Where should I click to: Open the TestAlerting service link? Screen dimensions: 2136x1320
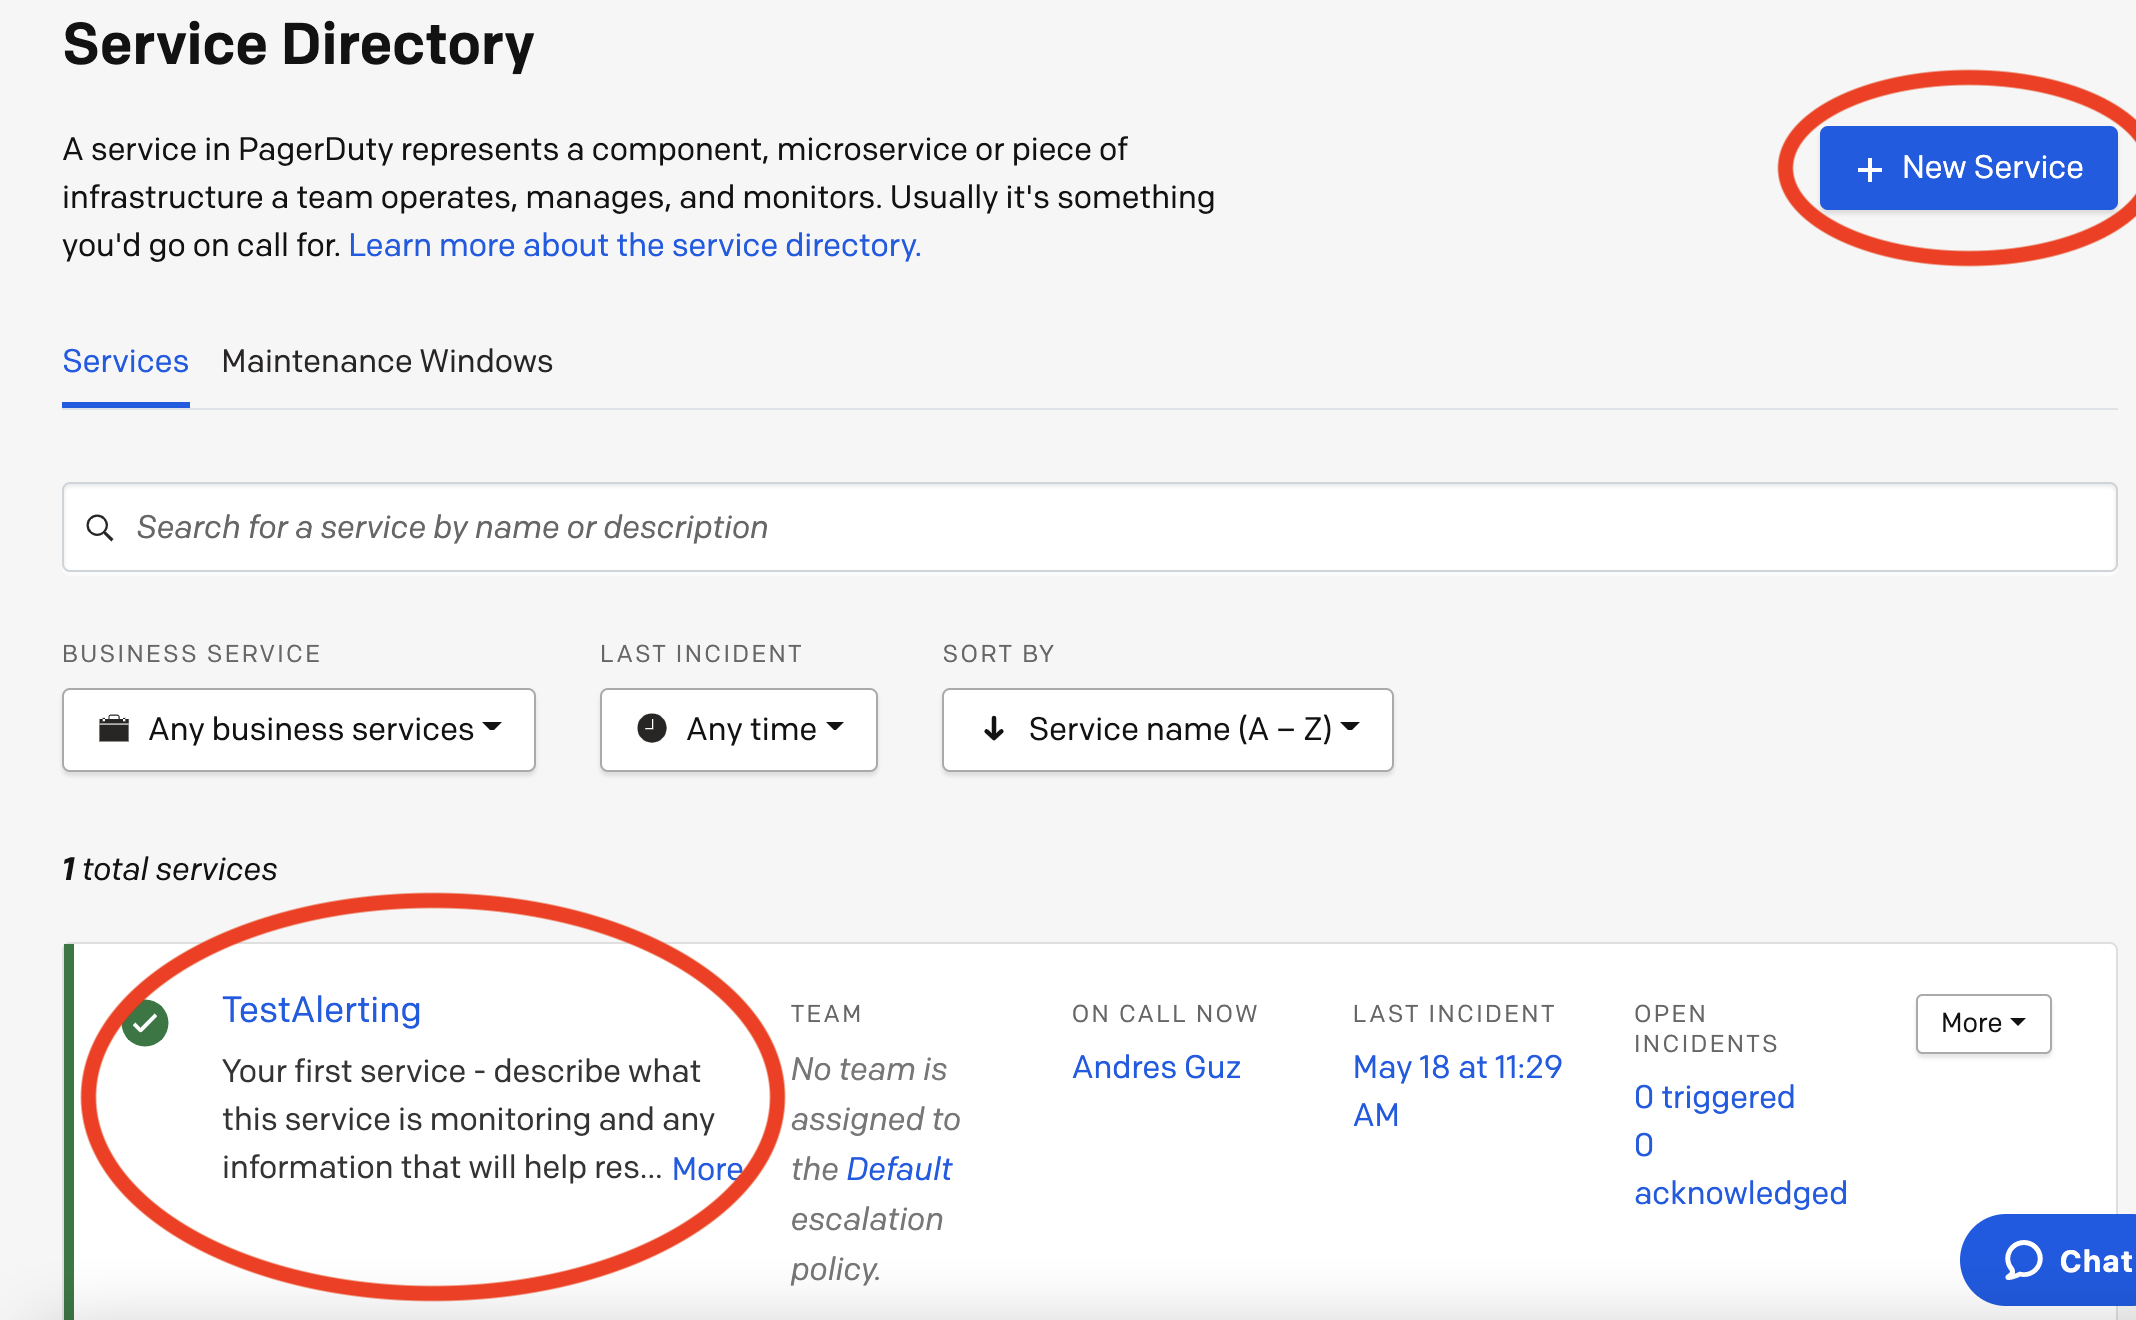321,1010
